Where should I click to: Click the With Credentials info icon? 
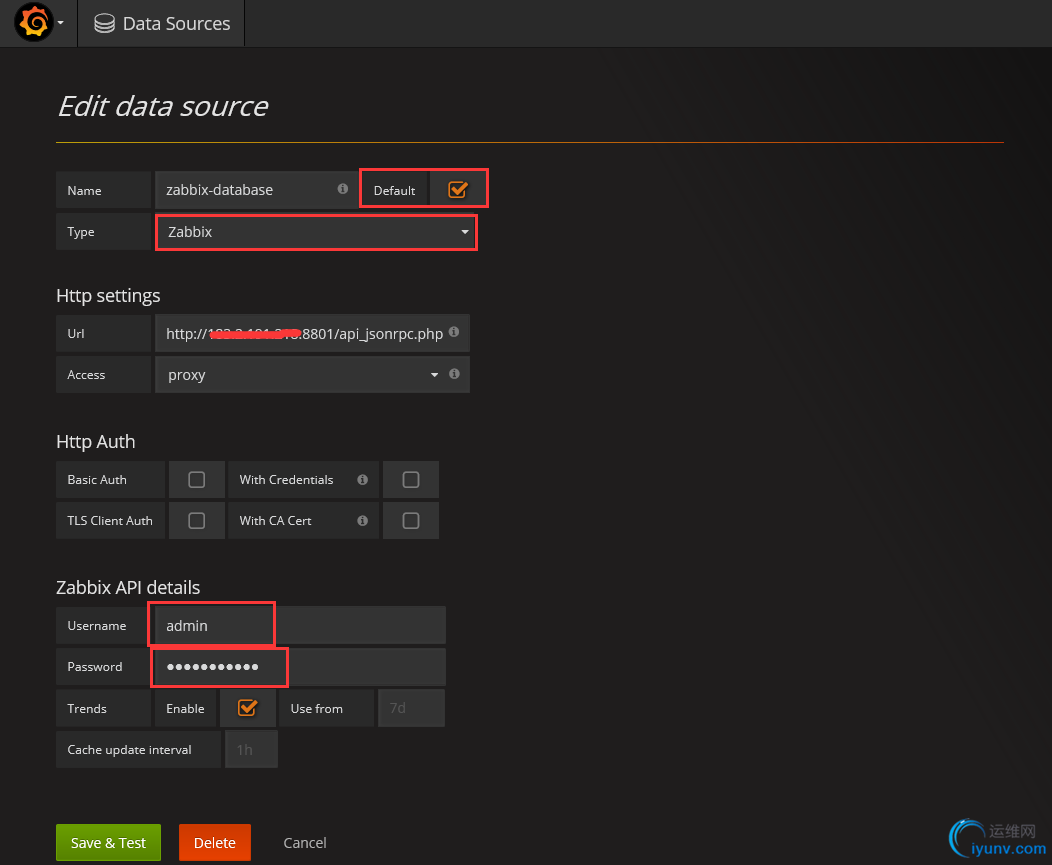click(x=362, y=479)
